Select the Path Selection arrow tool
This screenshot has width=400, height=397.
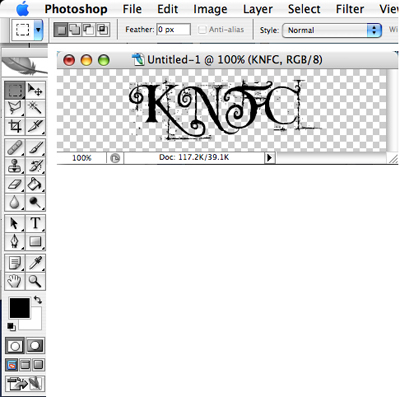[15, 223]
